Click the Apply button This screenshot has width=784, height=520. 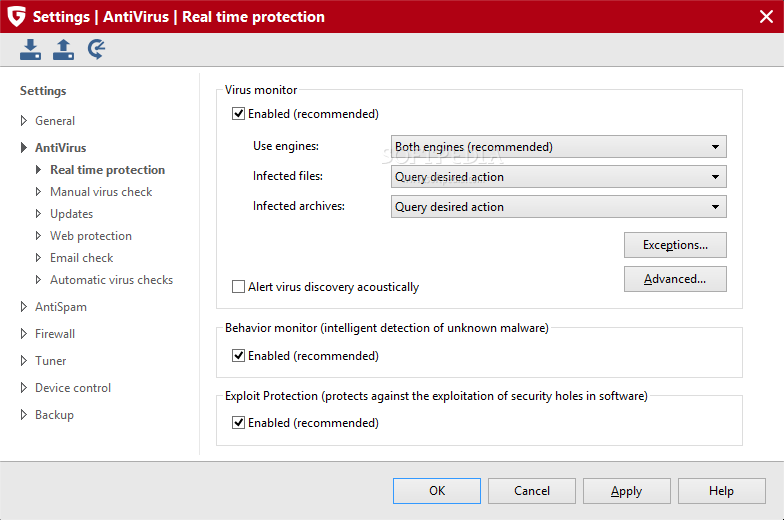(627, 491)
